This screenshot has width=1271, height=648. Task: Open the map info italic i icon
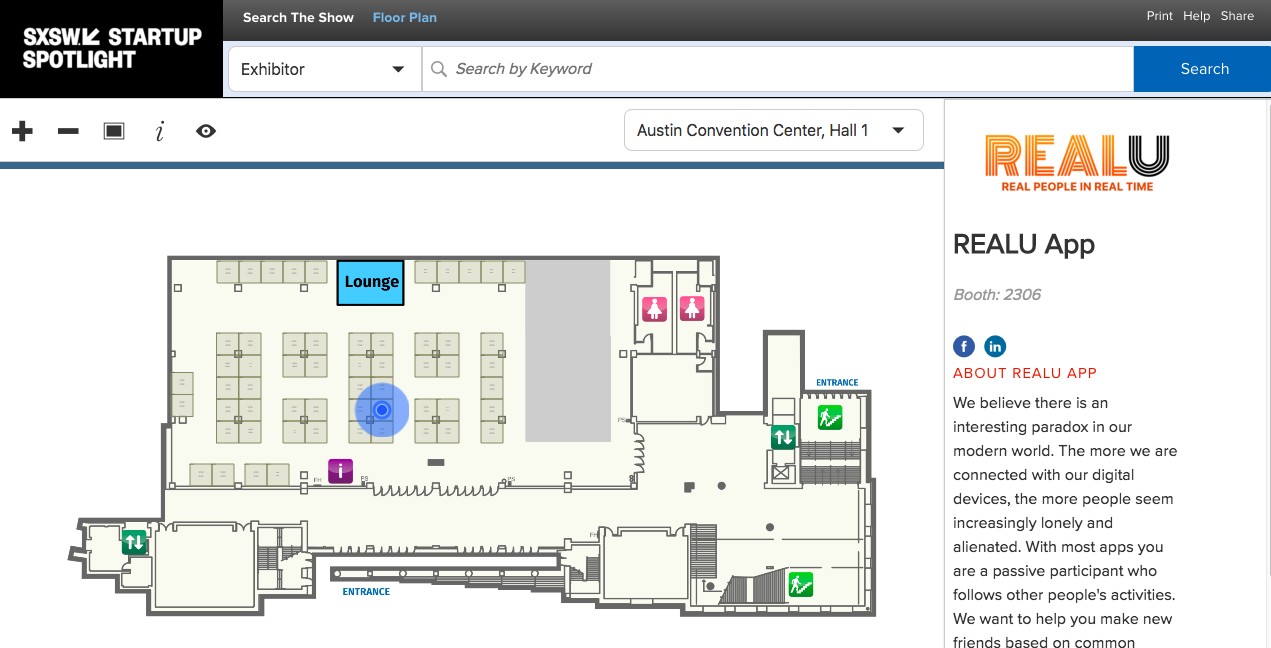click(x=160, y=131)
